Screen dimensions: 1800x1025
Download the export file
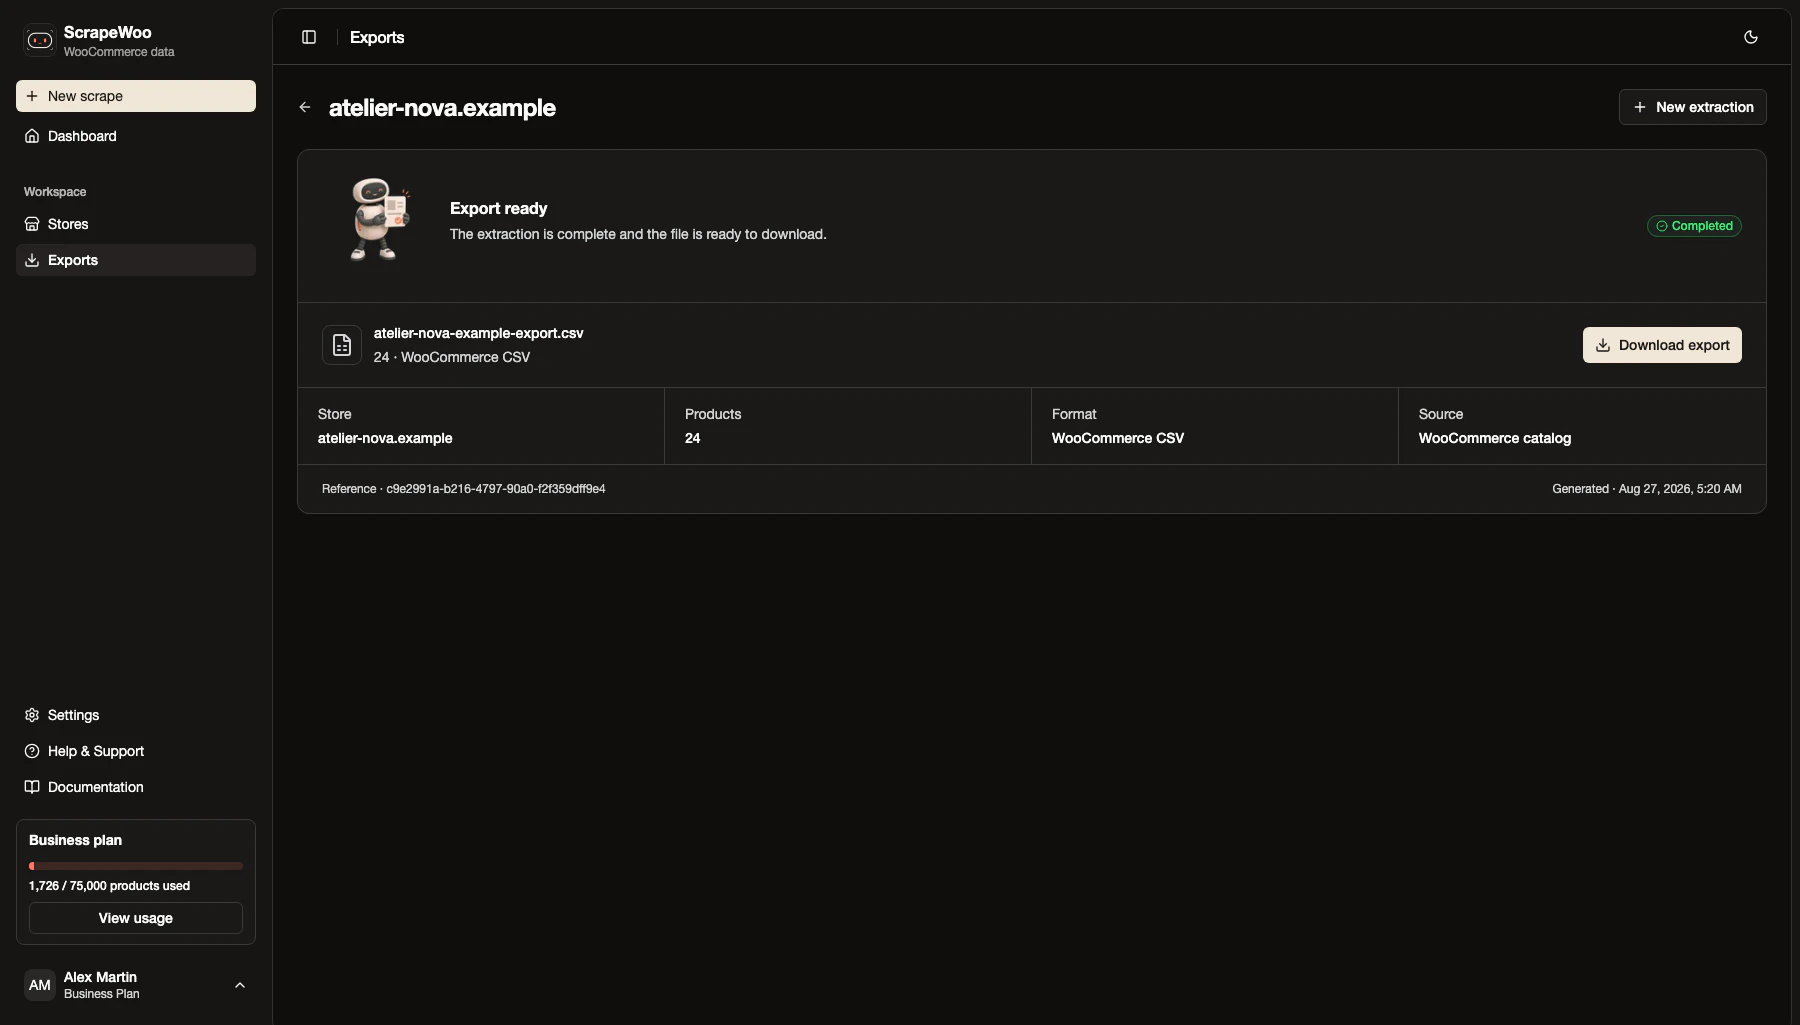1662,345
